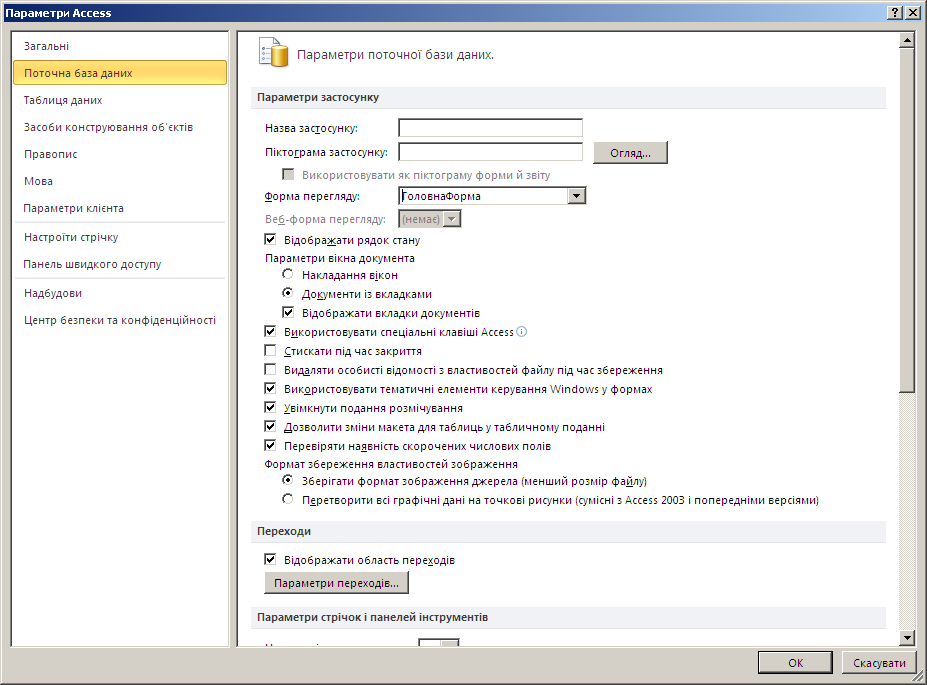The height and width of the screenshot is (685, 927).
Task: Expand the Форма перегляду dropdown
Action: tap(576, 196)
